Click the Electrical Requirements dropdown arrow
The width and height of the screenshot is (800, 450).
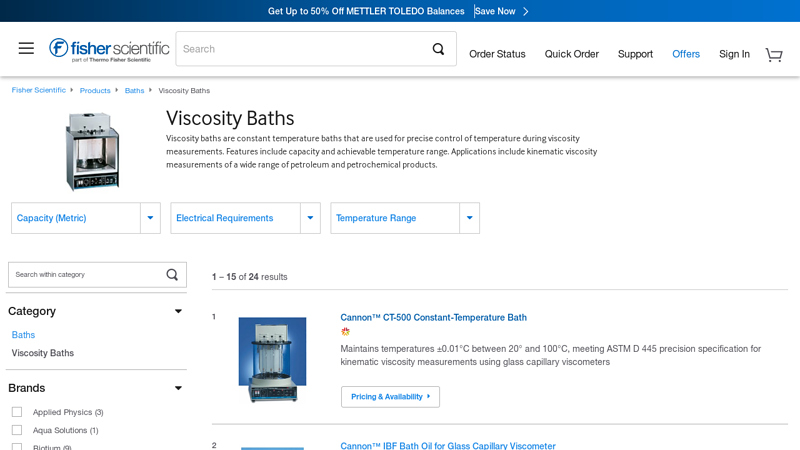(x=310, y=218)
